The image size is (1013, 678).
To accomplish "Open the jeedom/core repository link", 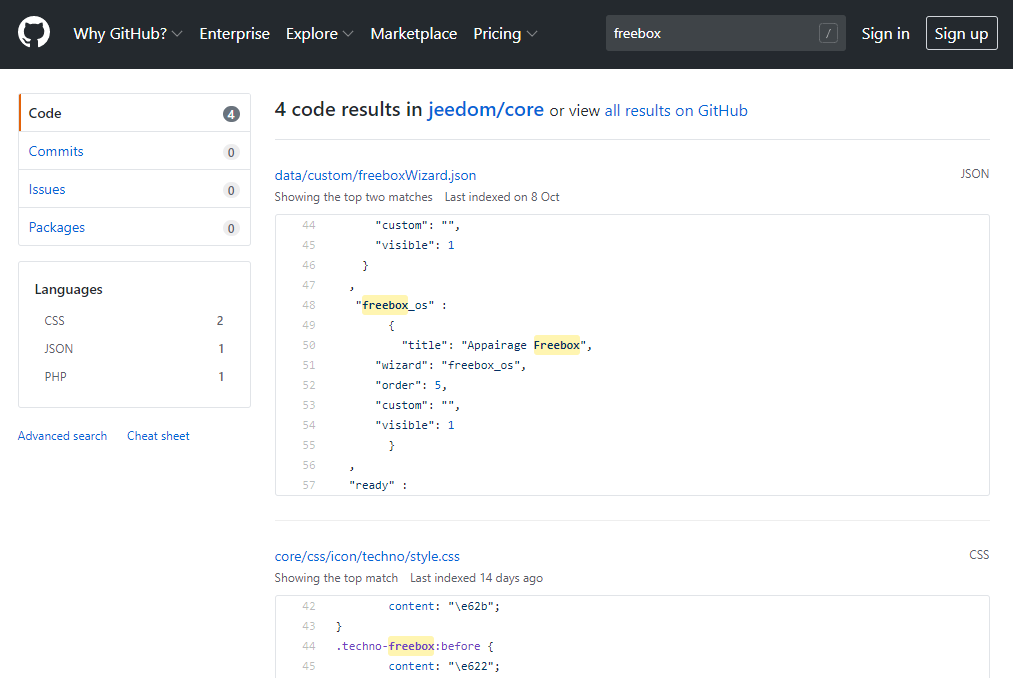I will point(486,110).
